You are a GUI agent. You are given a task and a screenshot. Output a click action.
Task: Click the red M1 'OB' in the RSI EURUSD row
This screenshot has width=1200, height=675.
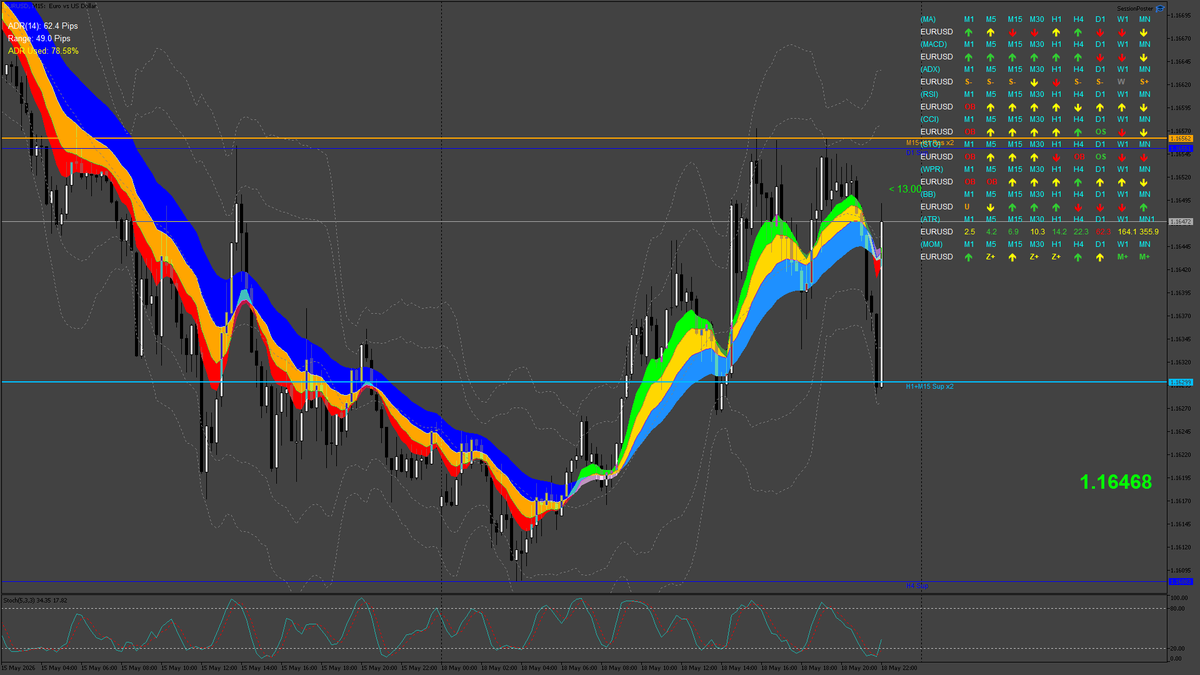pyautogui.click(x=970, y=107)
